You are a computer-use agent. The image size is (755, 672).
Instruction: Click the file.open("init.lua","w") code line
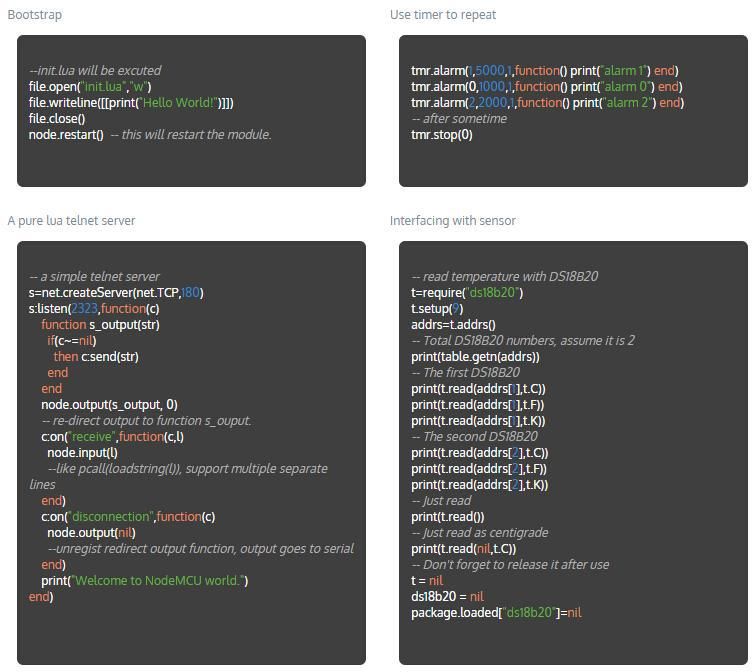[90, 87]
